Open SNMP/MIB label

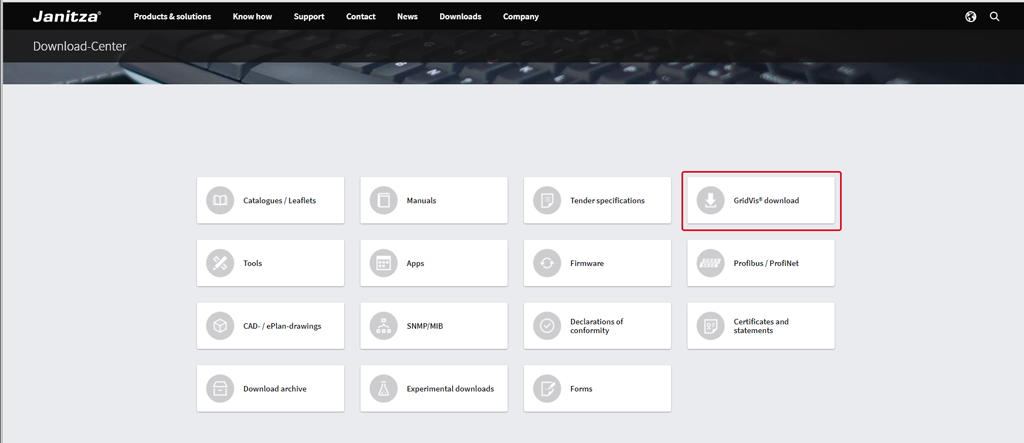tap(424, 326)
